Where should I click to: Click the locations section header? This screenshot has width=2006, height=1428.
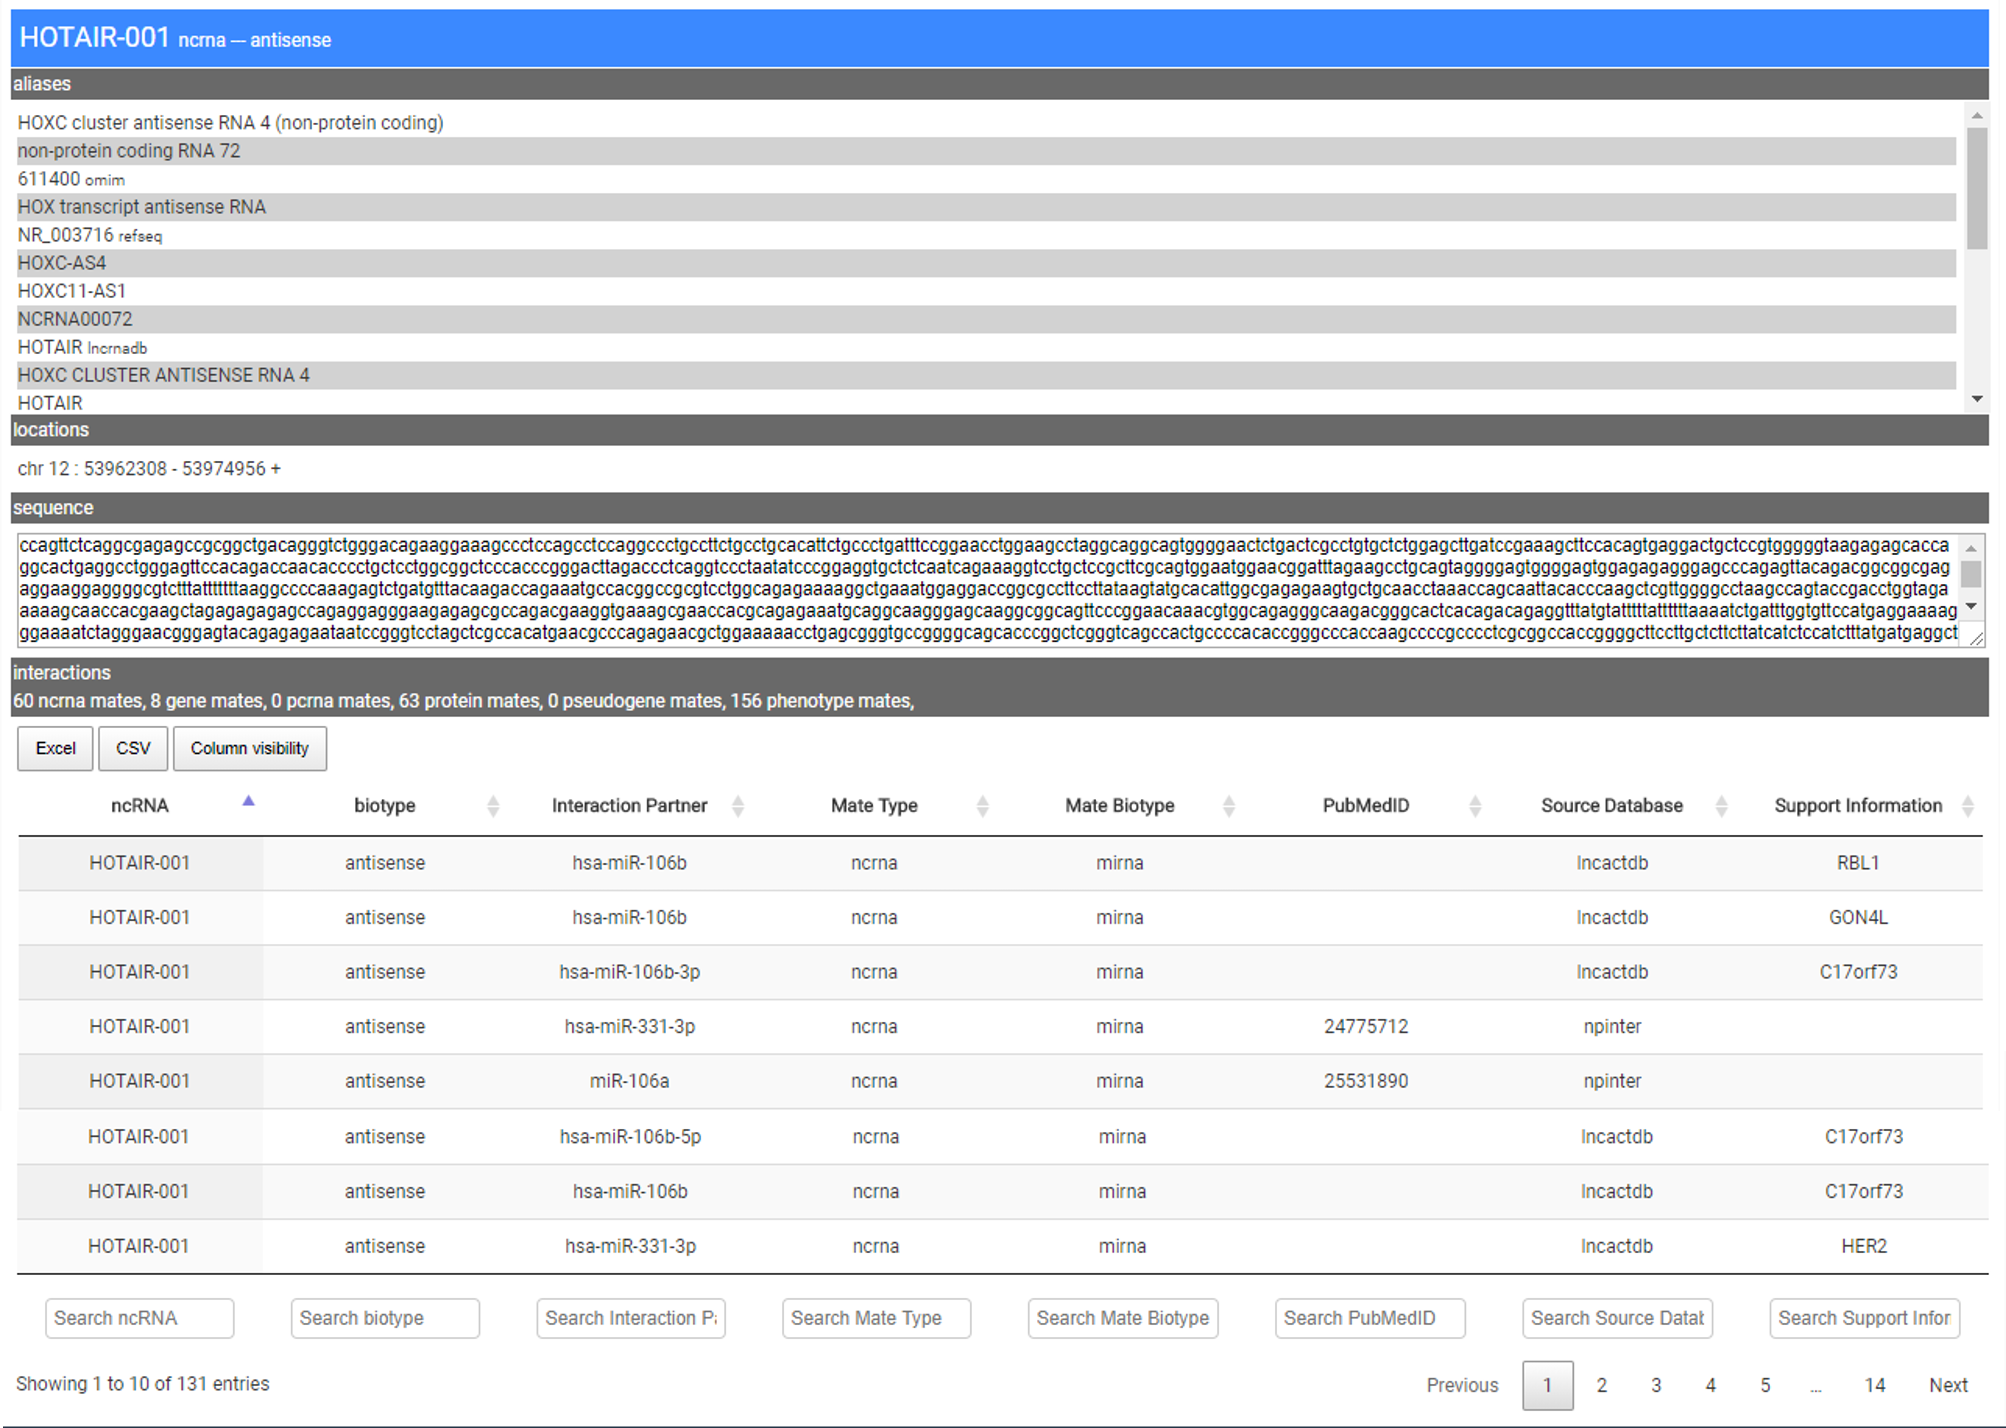1000,430
